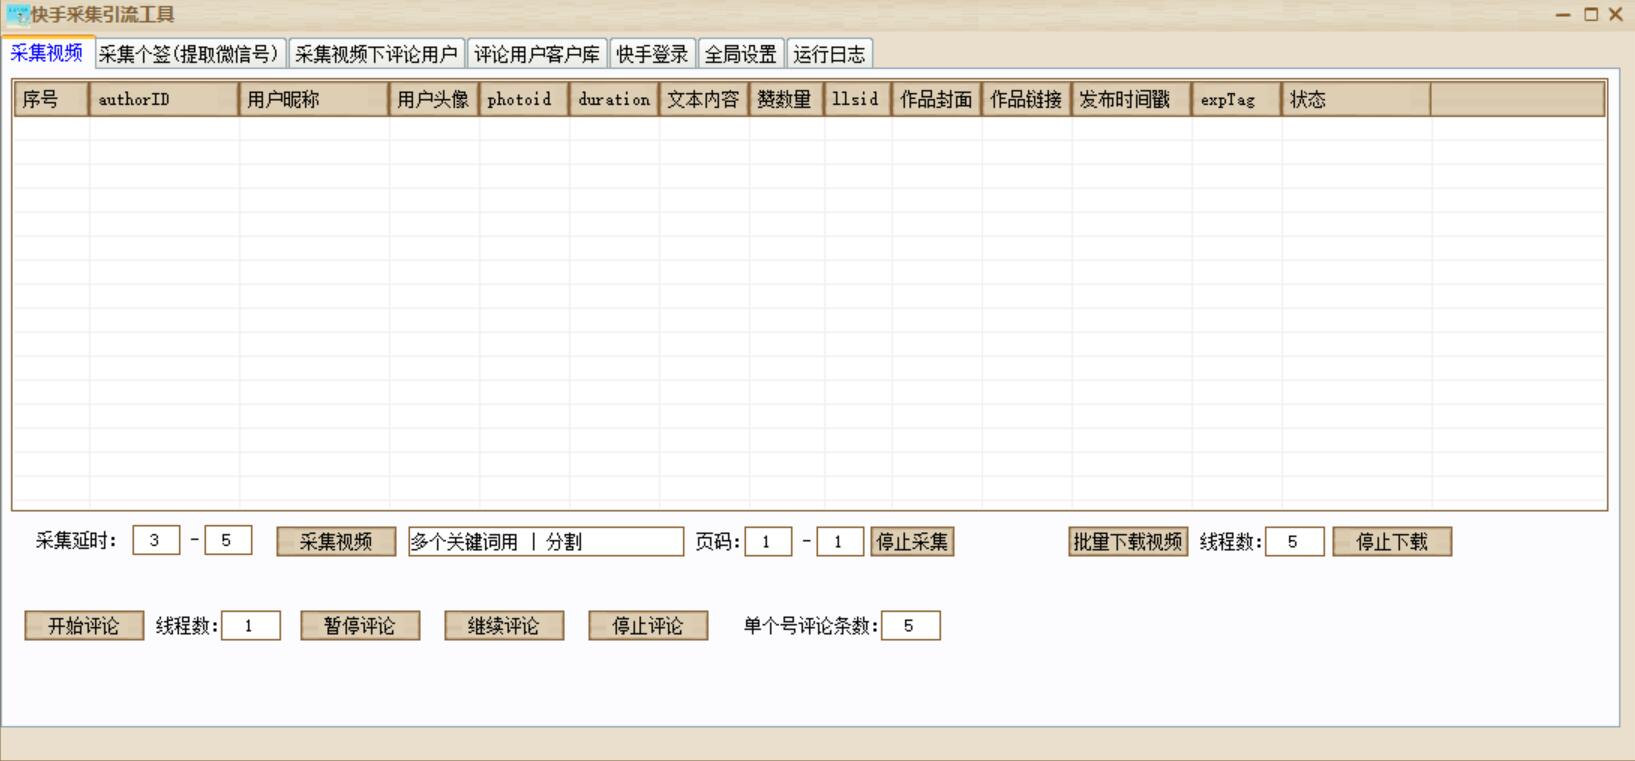Screen dimensions: 1635x761
Task: Start 批量下载视频
Action: [x=1127, y=542]
